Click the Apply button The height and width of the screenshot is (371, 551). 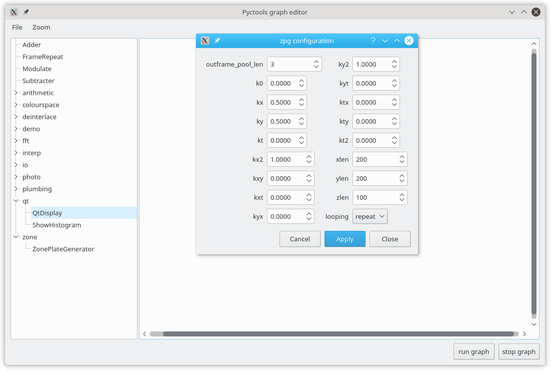coord(345,239)
